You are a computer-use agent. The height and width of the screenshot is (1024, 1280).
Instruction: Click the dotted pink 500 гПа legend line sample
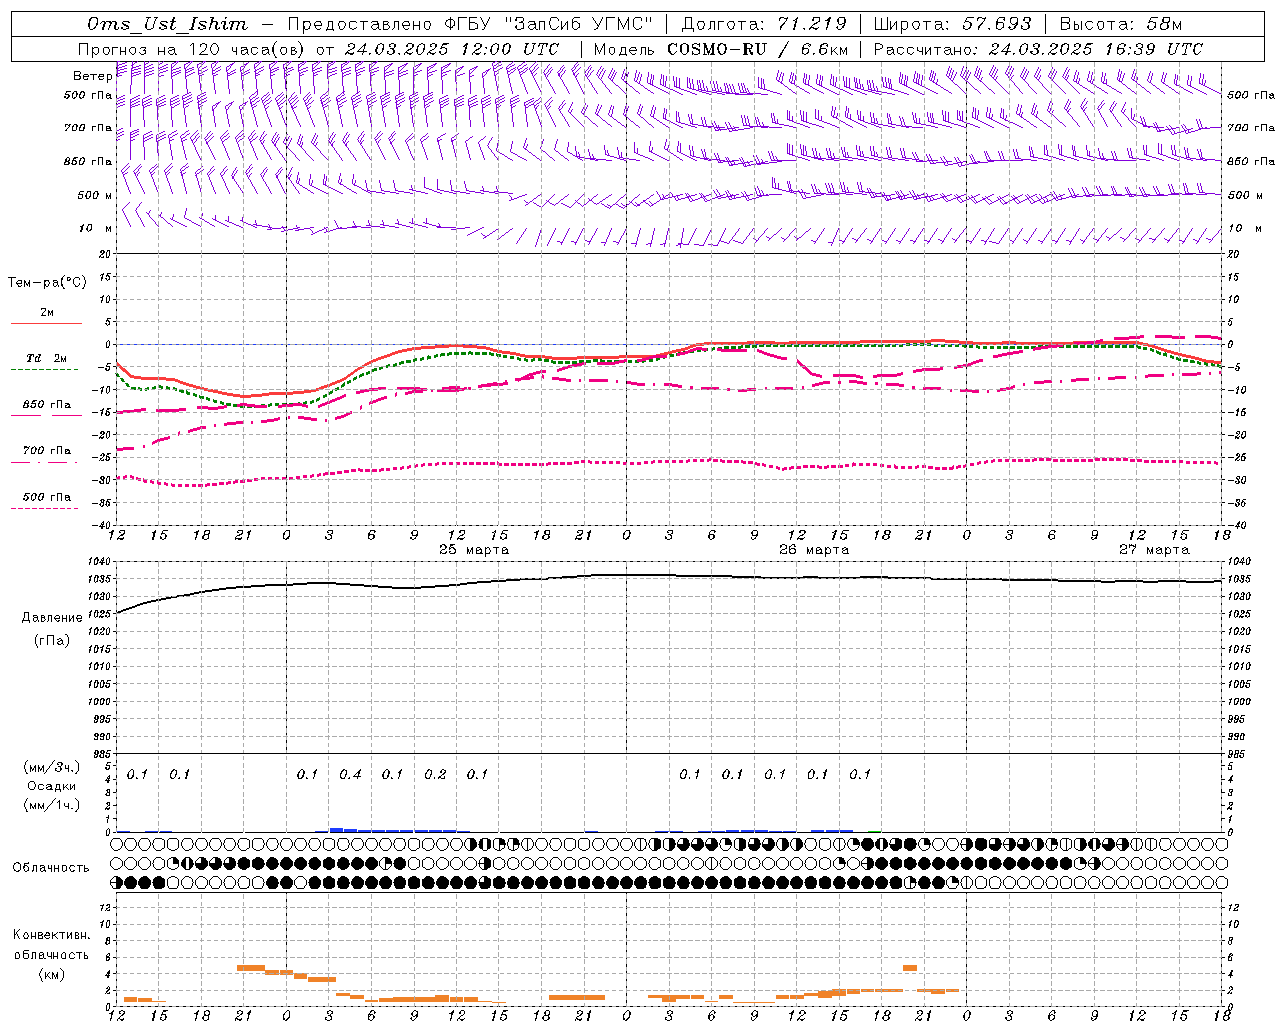point(45,508)
